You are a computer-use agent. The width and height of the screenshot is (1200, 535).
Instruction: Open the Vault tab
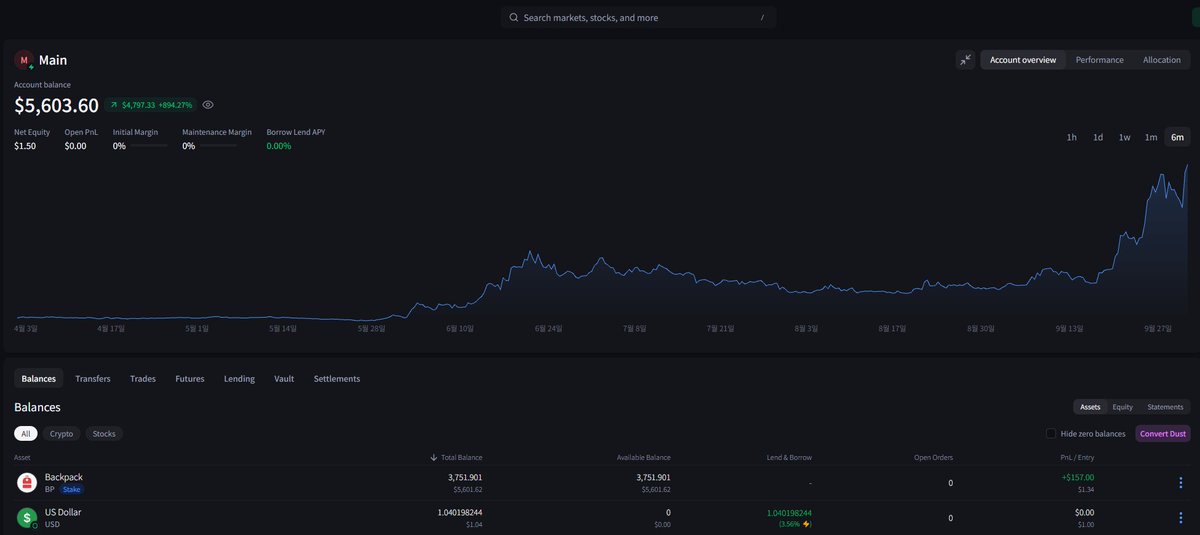284,378
